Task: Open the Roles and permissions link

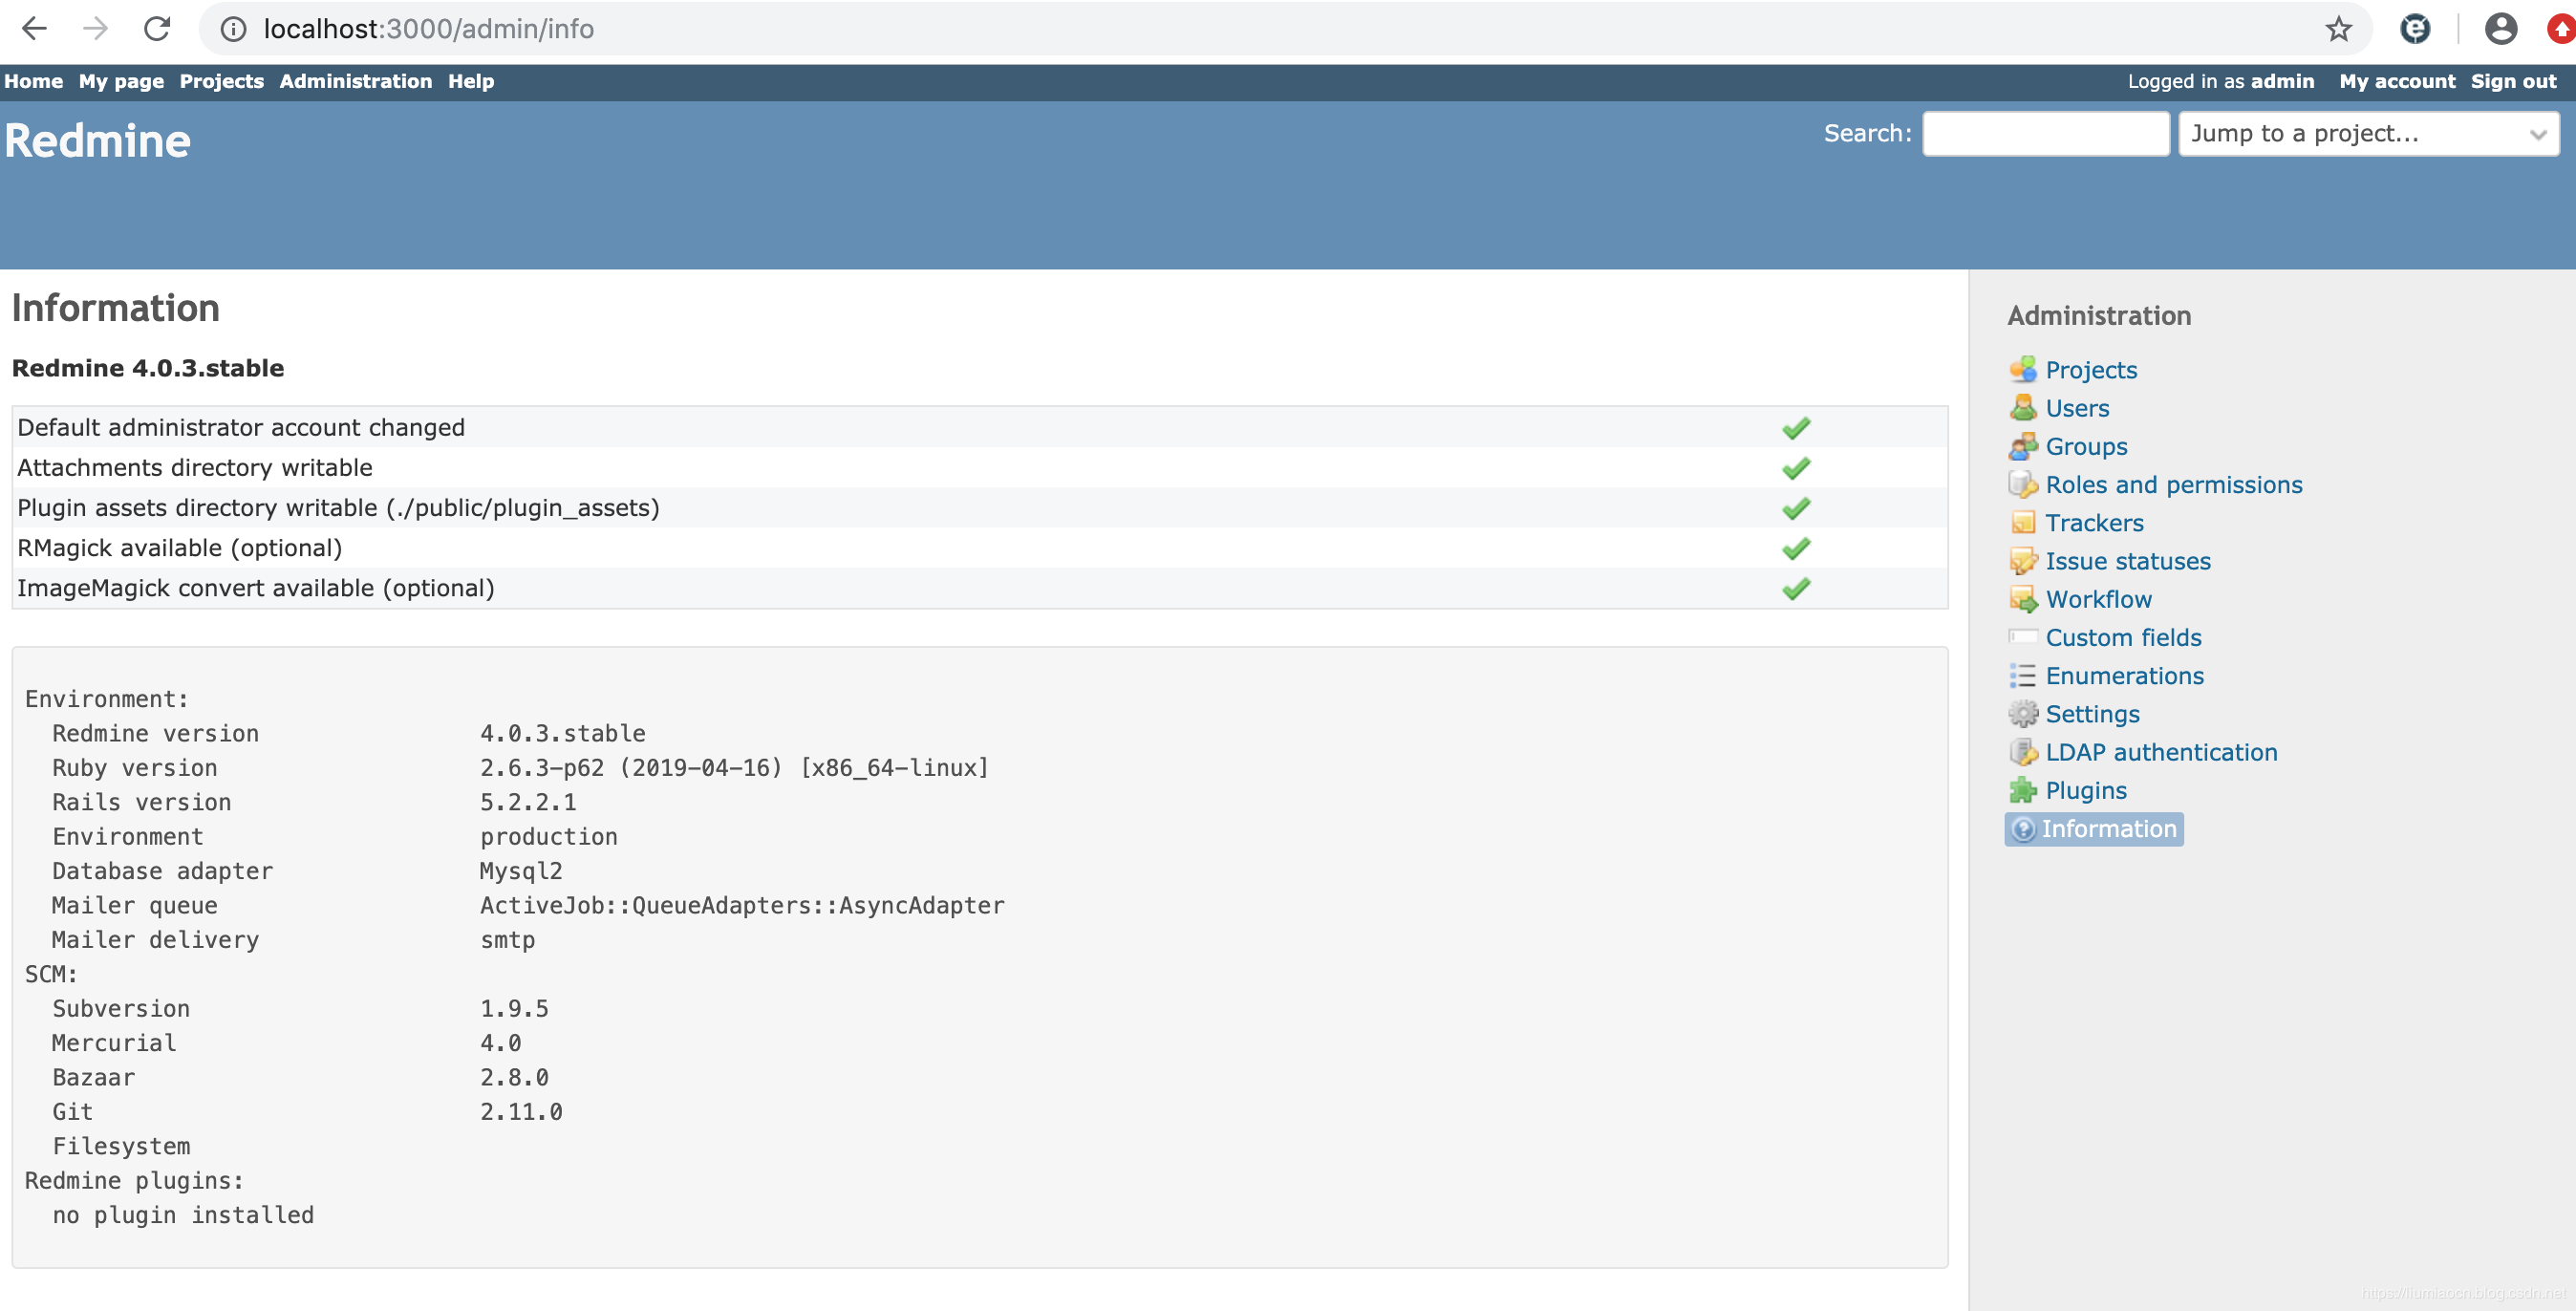Action: [2173, 485]
